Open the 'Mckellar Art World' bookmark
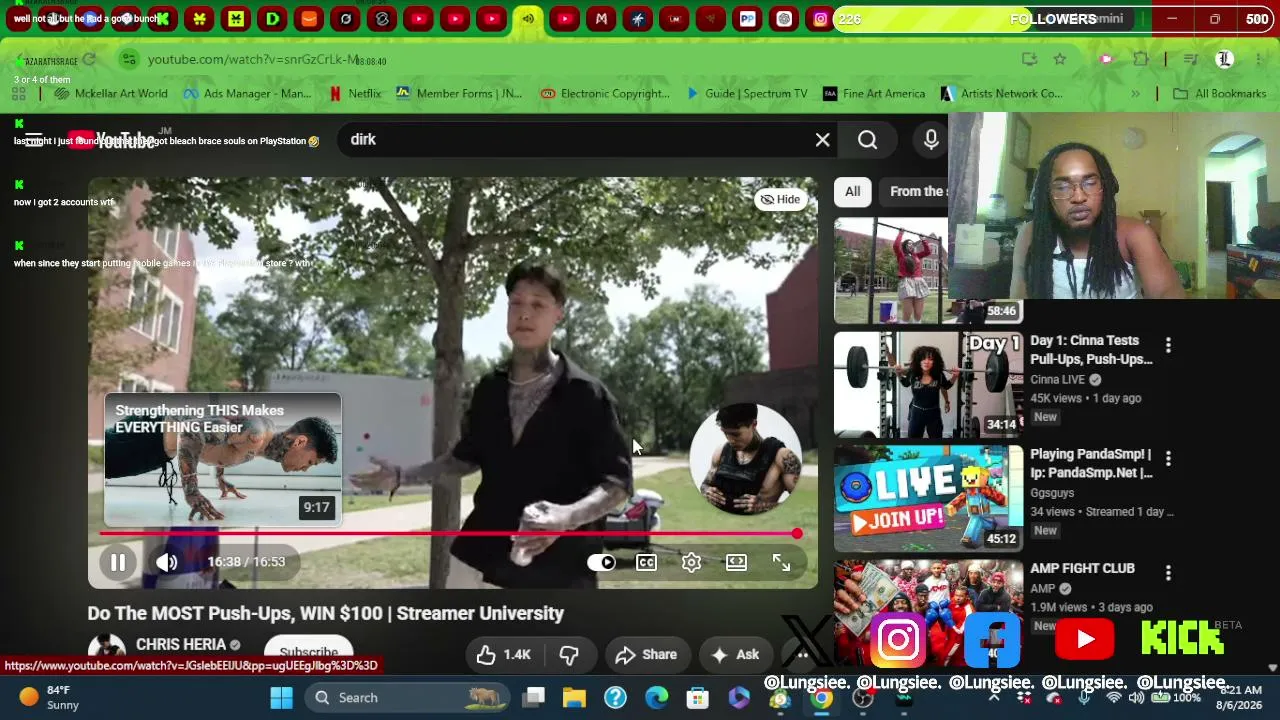Image resolution: width=1280 pixels, height=720 pixels. tap(111, 94)
